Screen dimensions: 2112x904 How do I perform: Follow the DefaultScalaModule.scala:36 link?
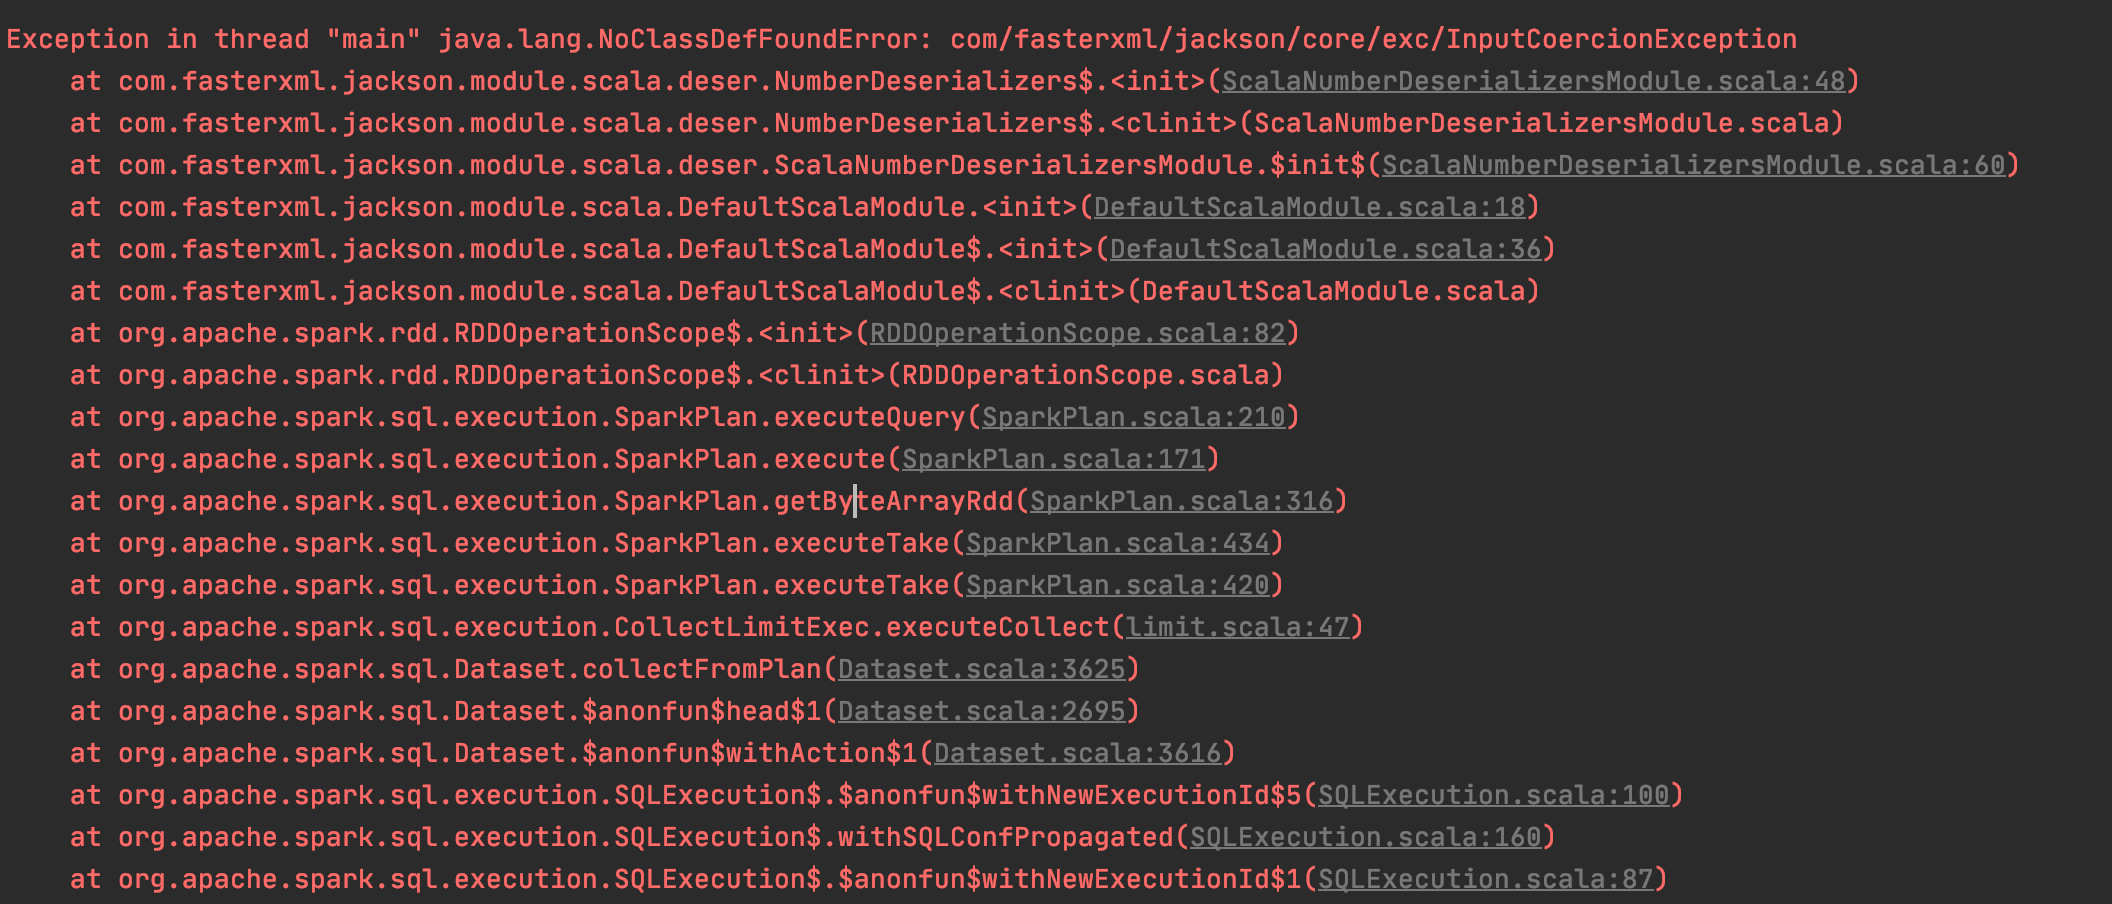coord(1325,249)
